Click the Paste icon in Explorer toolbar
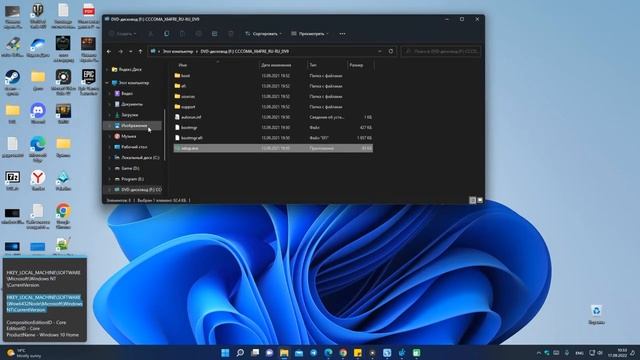 click(182, 34)
